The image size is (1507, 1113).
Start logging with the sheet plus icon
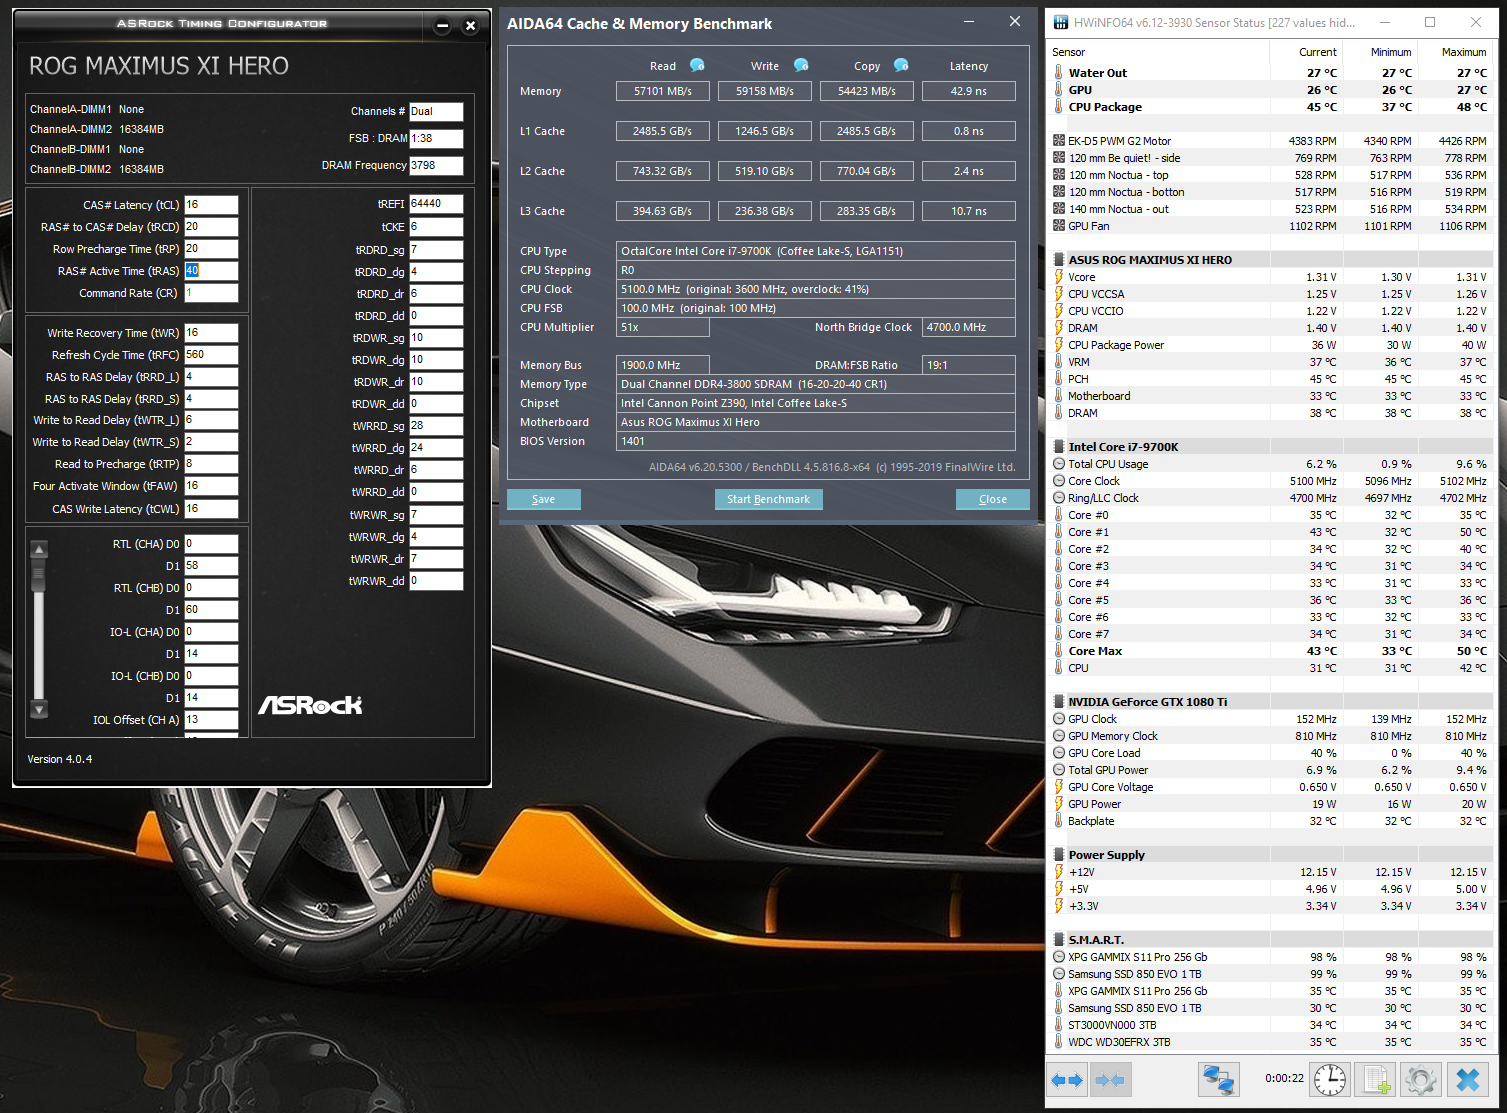pos(1376,1080)
